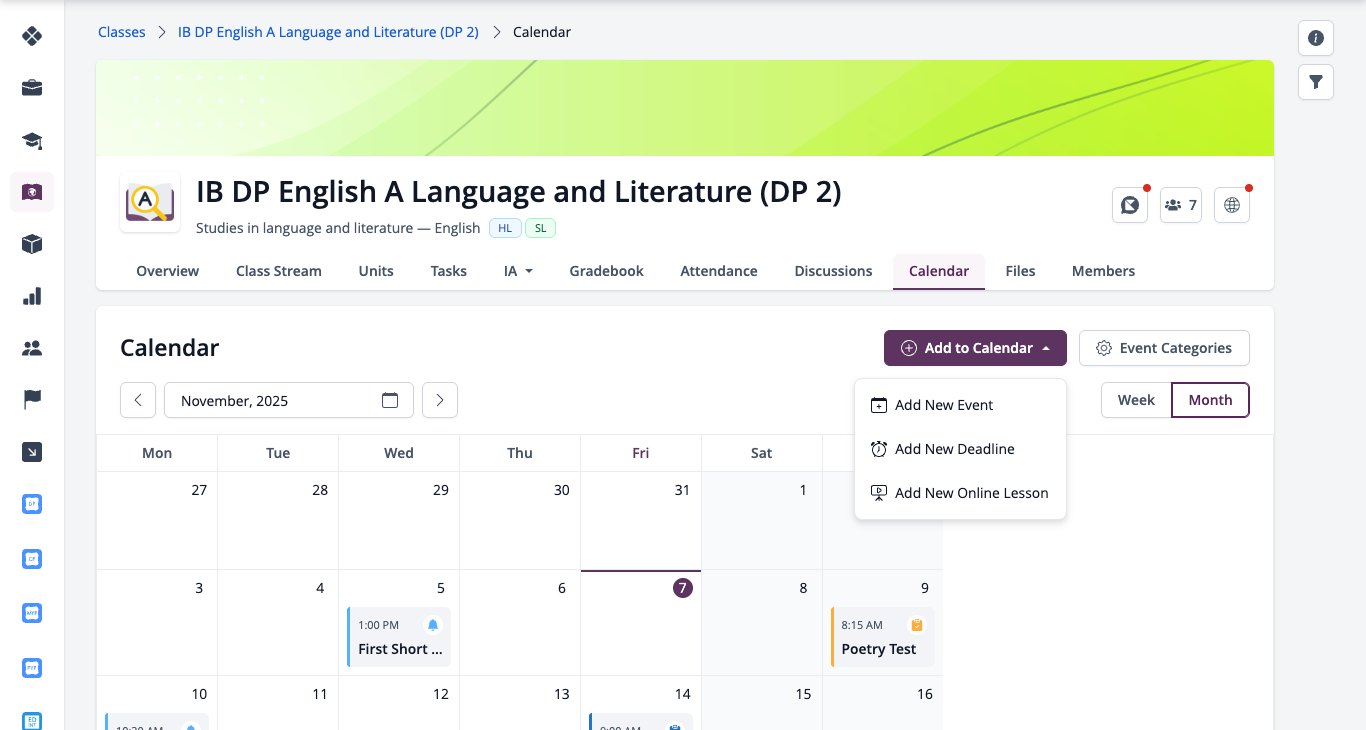
Task: Open the Units tab
Action: [x=376, y=271]
